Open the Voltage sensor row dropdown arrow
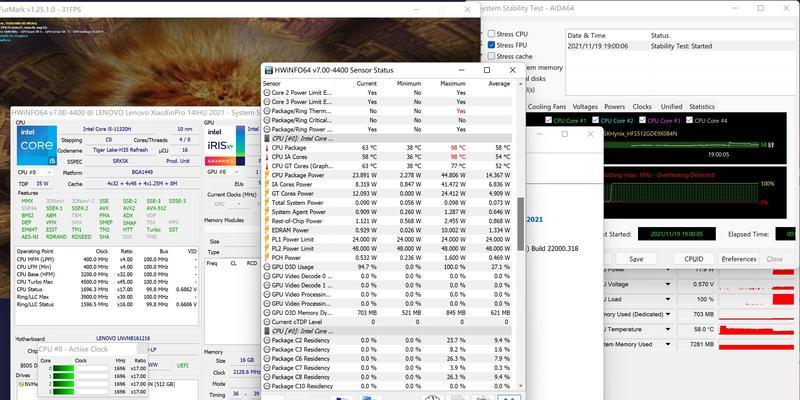Viewport: 800px width, 400px height. (667, 284)
